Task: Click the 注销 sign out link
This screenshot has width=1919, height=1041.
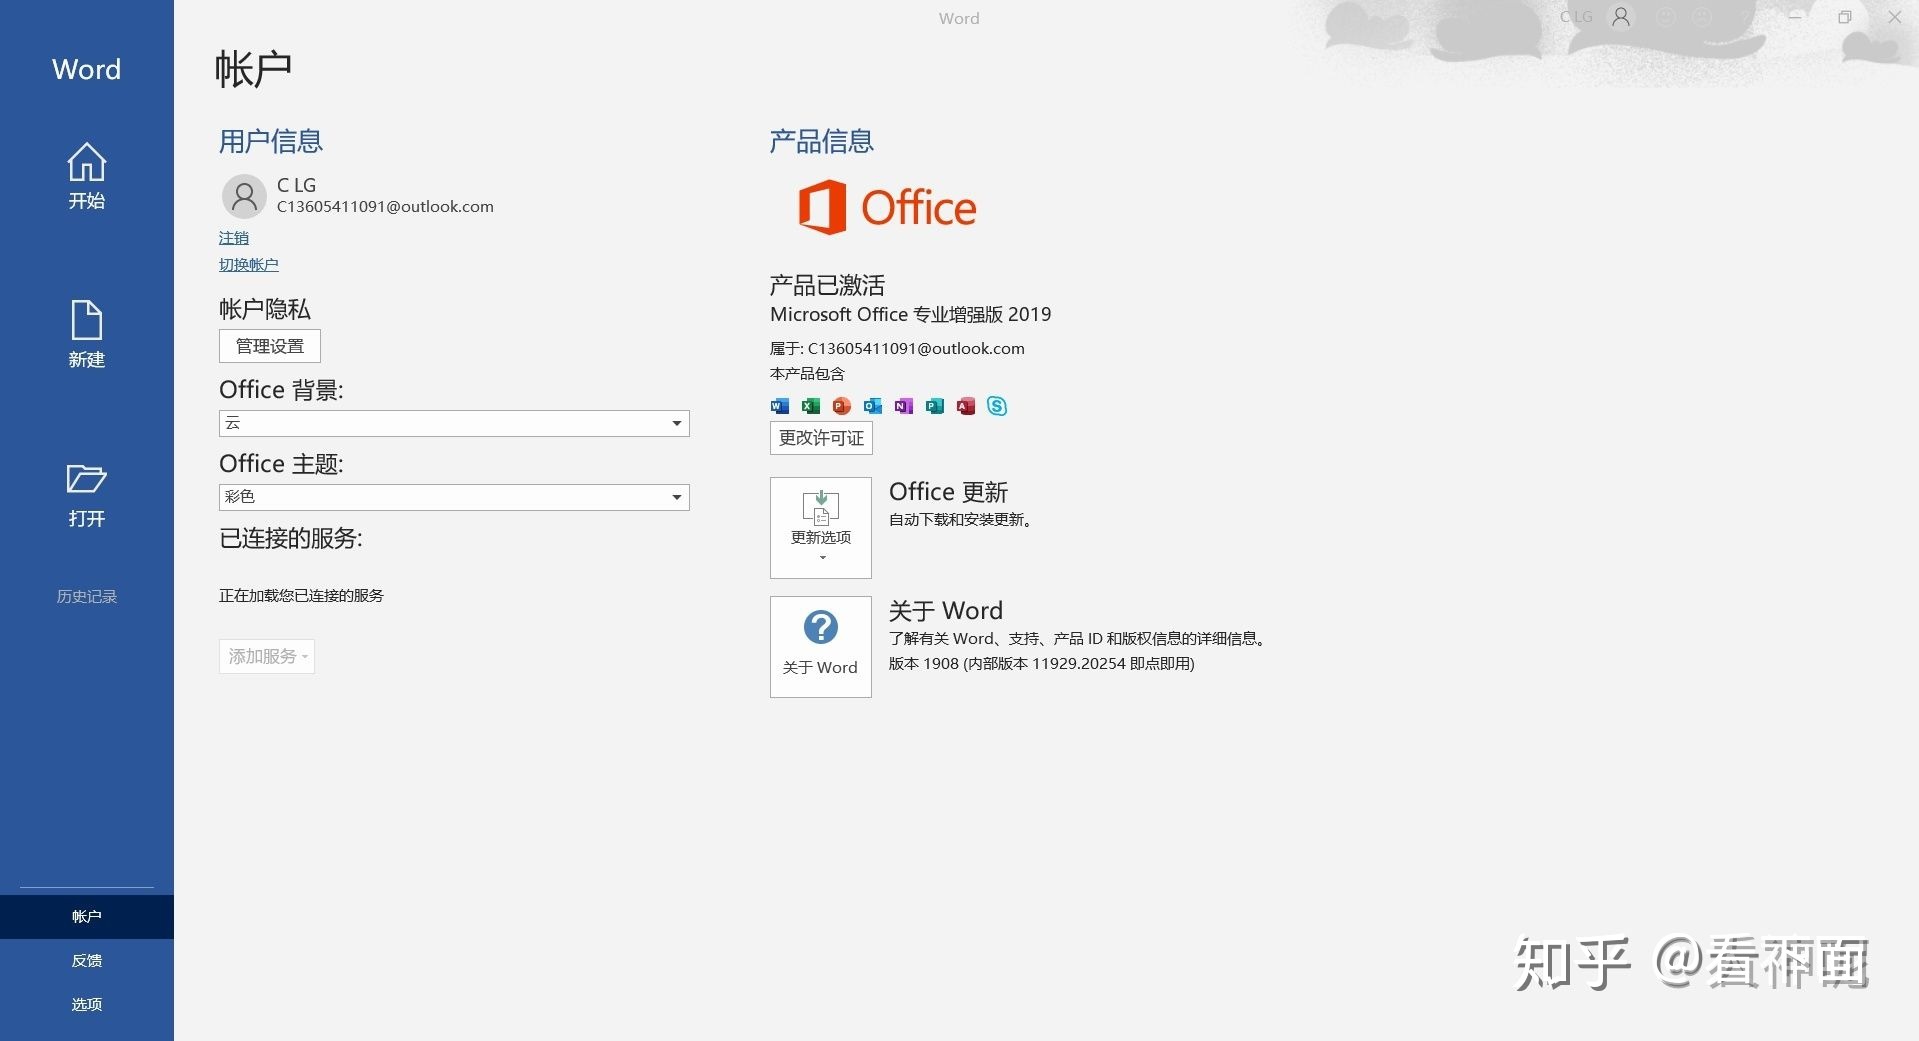Action: tap(234, 238)
